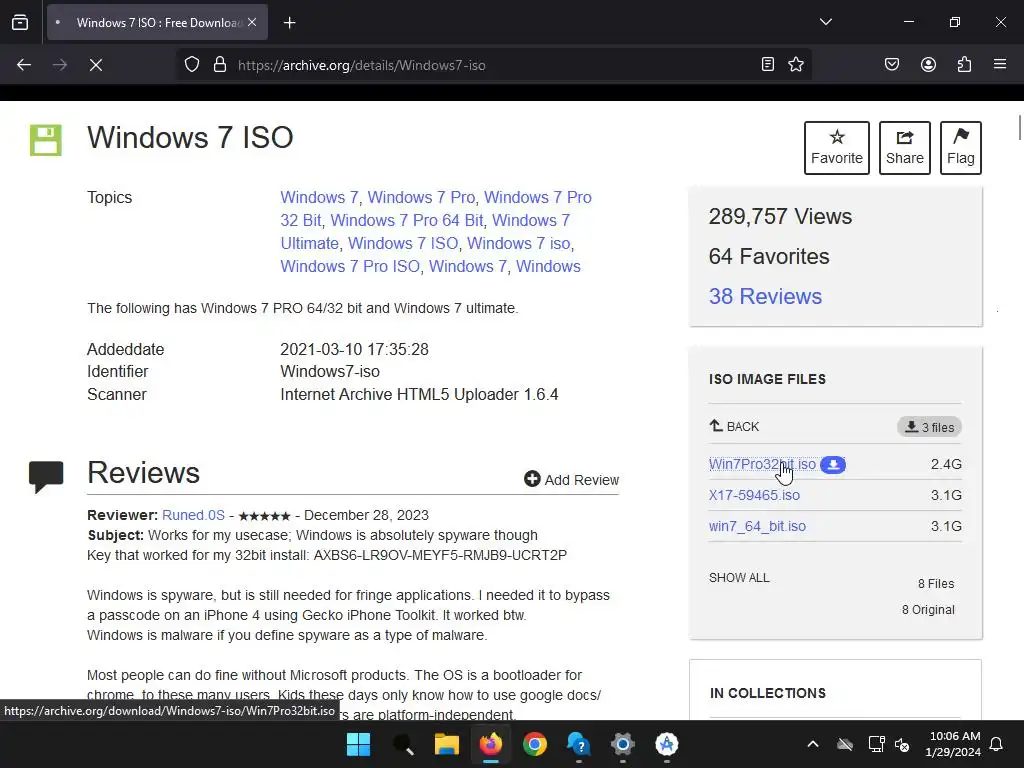The width and height of the screenshot is (1024, 768).
Task: Open the last taskbar app with the blue 'A' icon
Action: click(667, 744)
